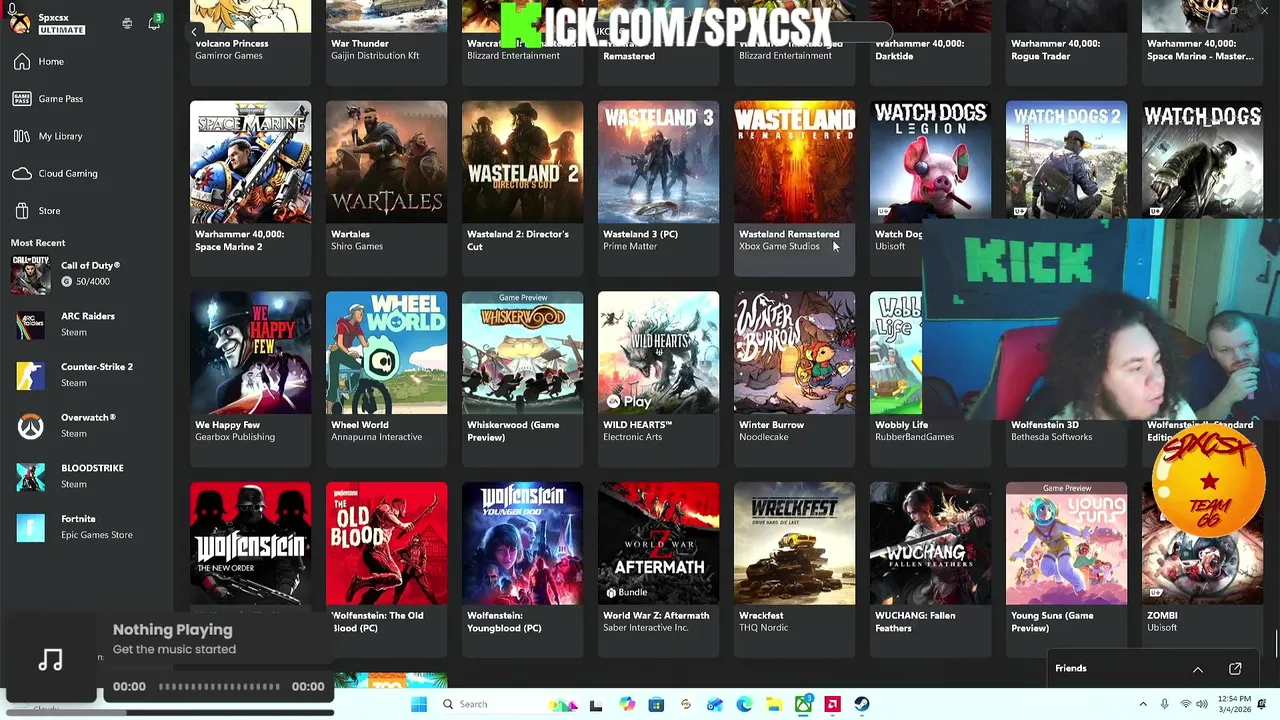Open the Store section in the sidebar
The height and width of the screenshot is (720, 1280).
point(85,211)
